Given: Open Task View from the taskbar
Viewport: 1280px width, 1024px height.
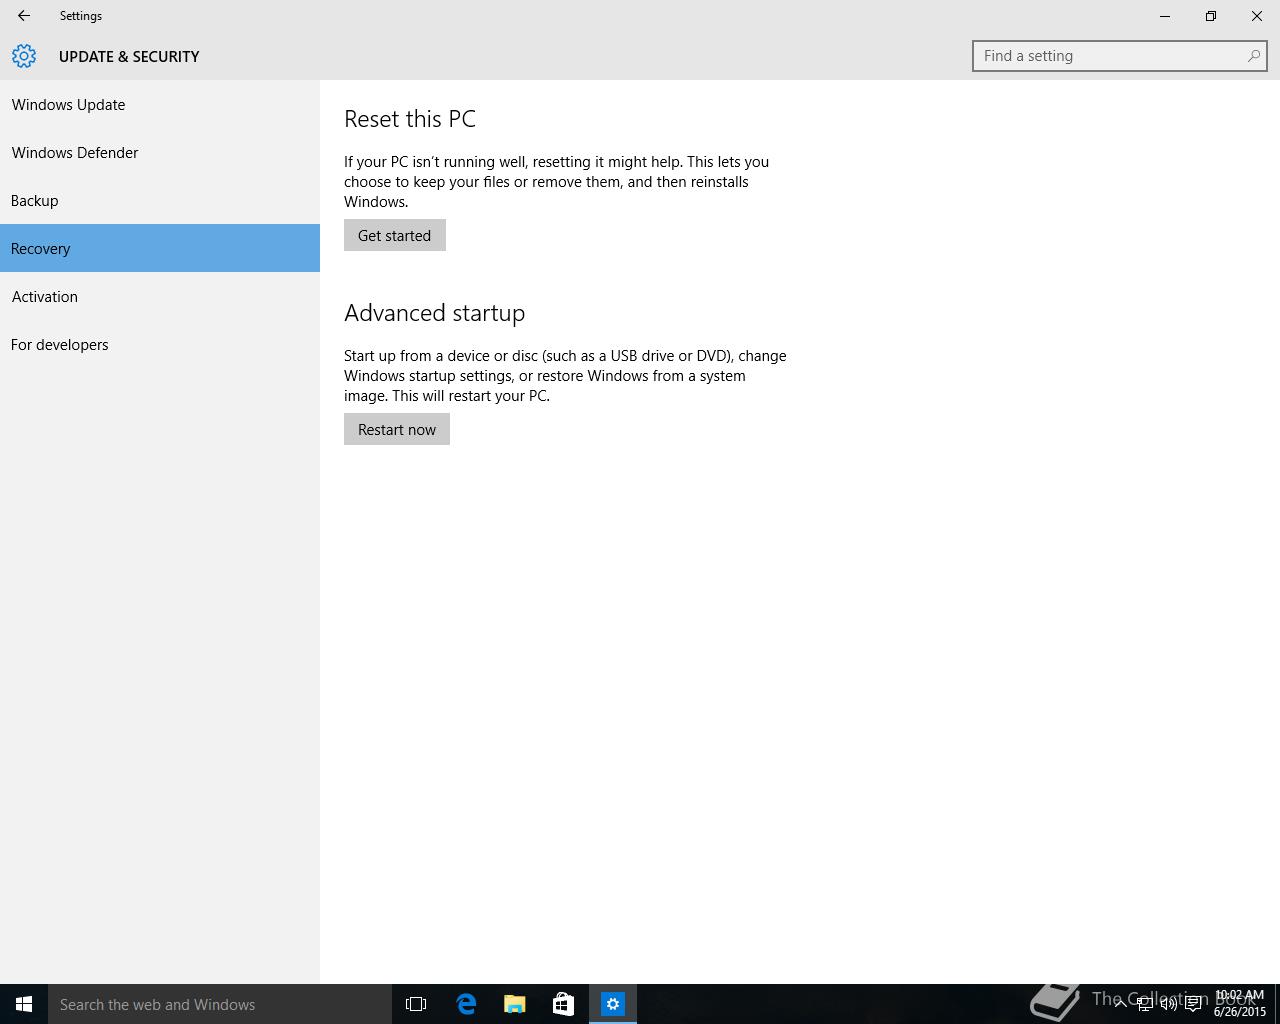Looking at the screenshot, I should point(416,1004).
